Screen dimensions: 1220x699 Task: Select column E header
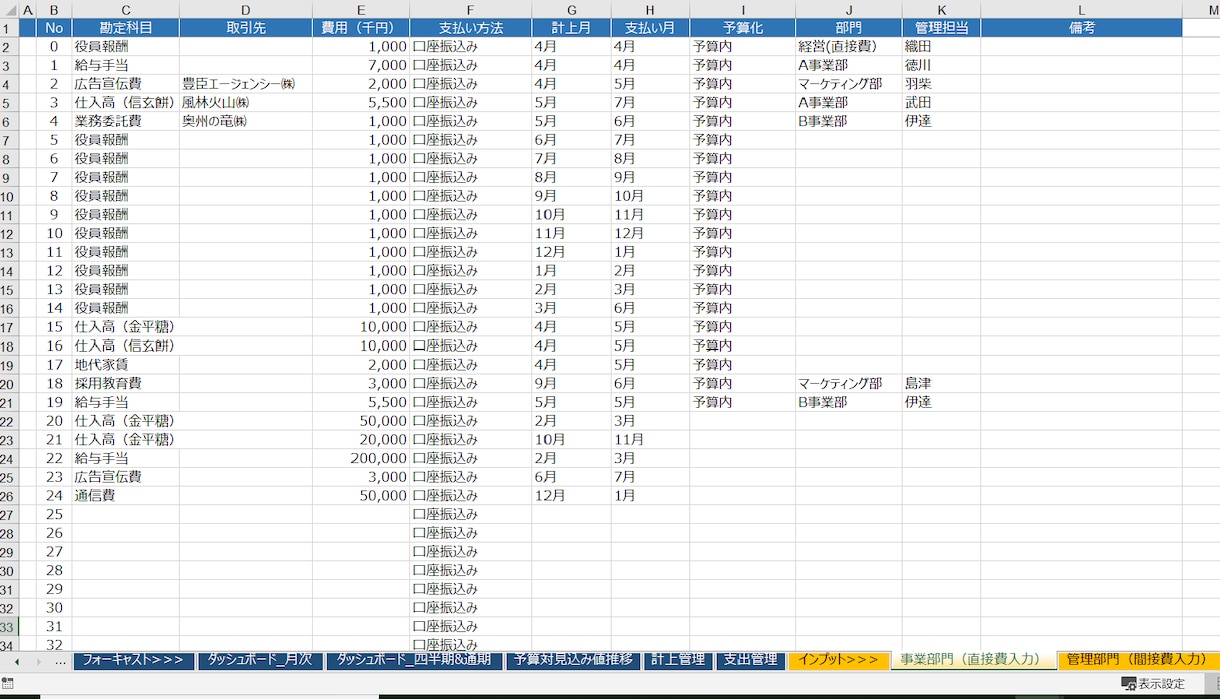[361, 10]
